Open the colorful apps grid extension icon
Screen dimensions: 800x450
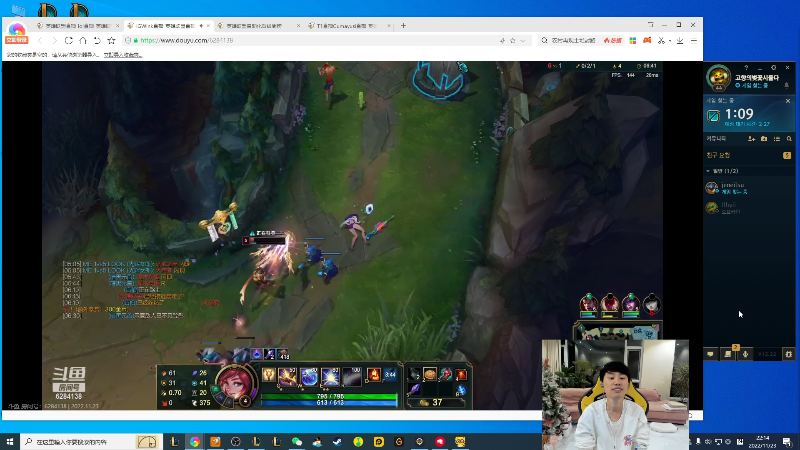(x=633, y=40)
